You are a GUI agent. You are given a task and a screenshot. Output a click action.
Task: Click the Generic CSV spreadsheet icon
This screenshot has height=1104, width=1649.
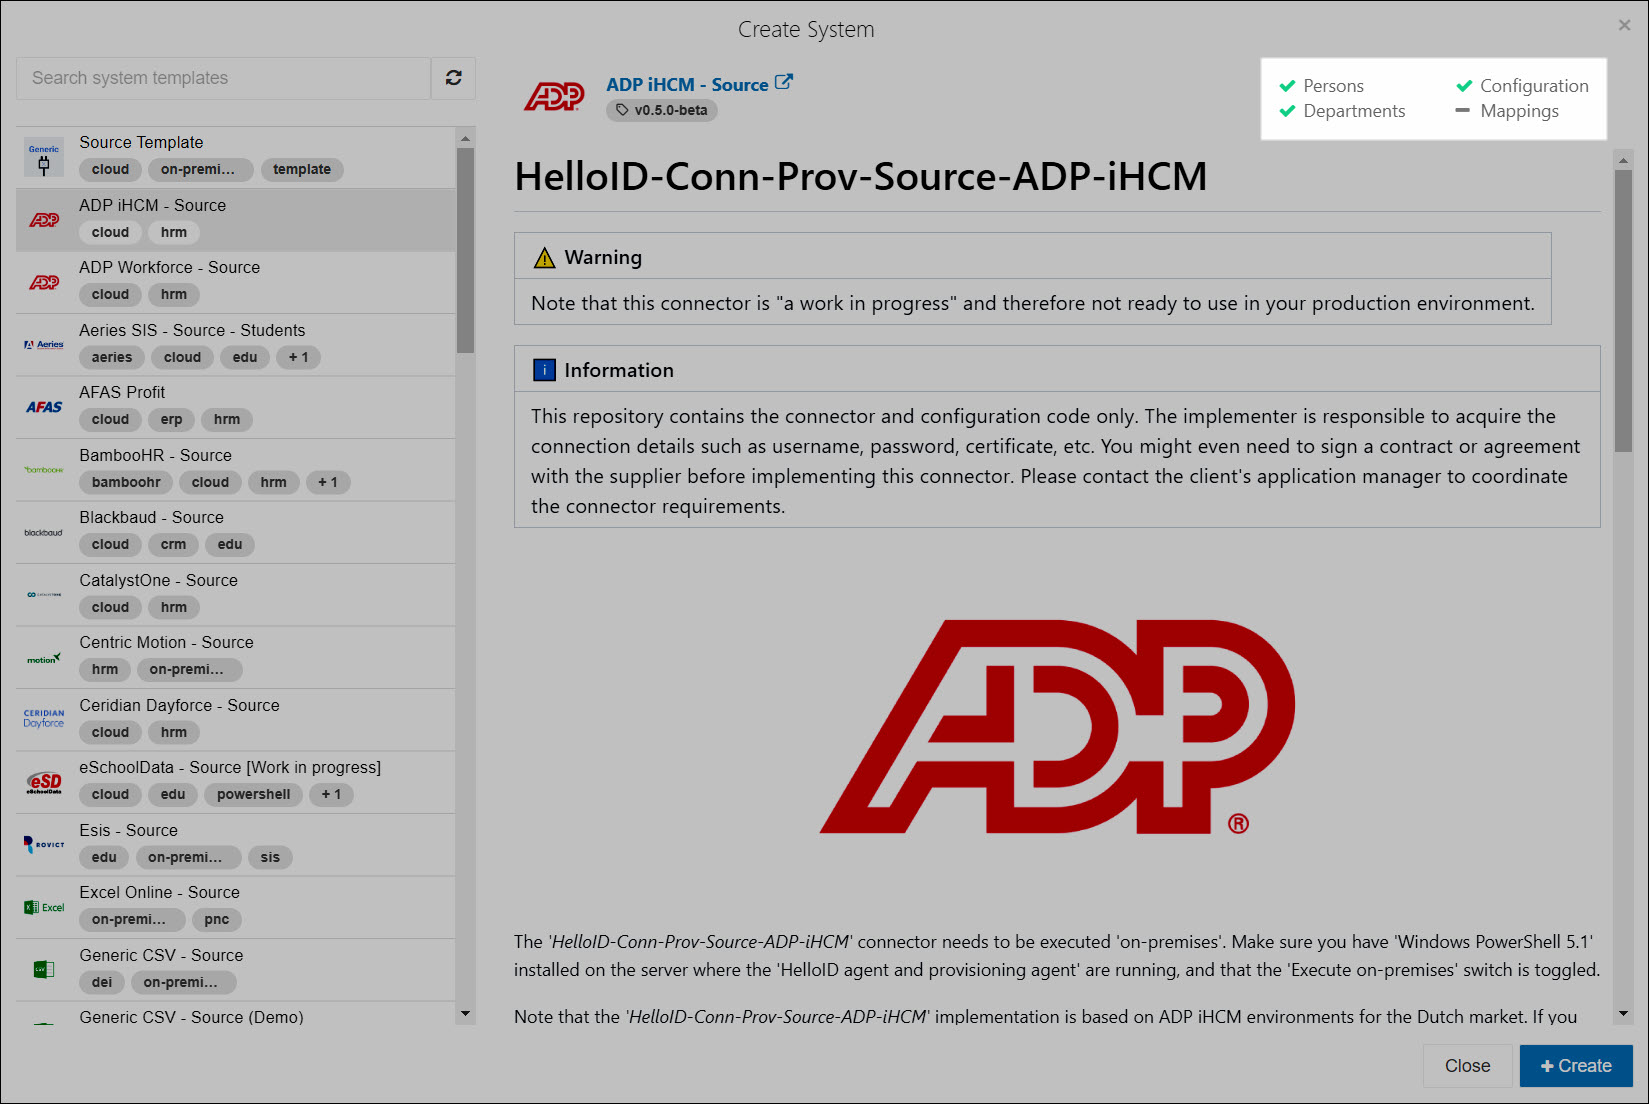pyautogui.click(x=44, y=969)
